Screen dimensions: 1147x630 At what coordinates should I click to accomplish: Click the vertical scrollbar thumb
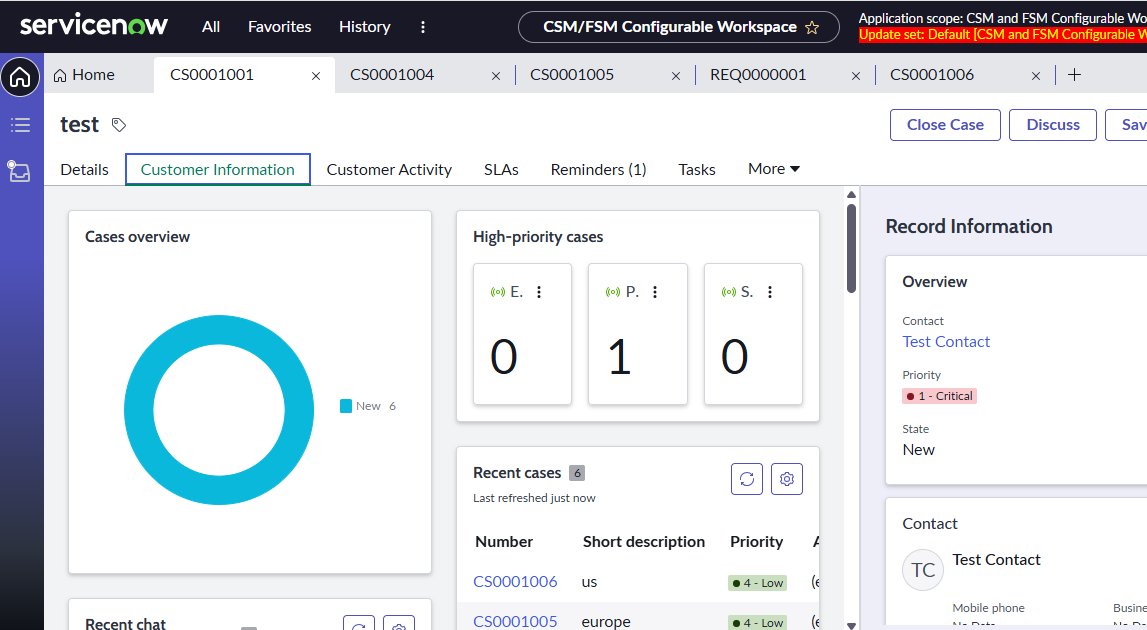pyautogui.click(x=851, y=249)
